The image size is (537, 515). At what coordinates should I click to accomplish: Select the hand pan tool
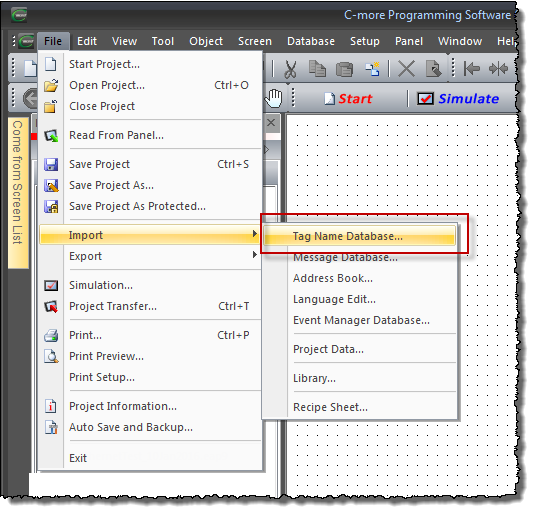(274, 98)
